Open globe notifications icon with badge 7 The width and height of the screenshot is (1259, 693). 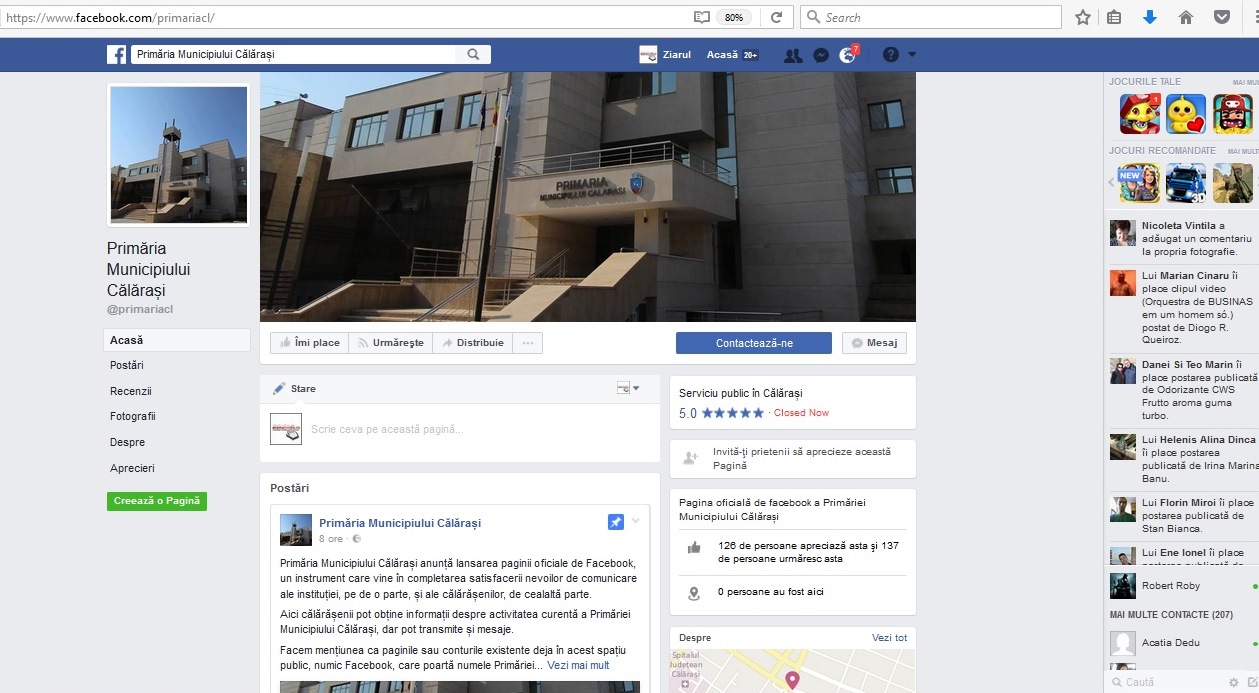[848, 56]
